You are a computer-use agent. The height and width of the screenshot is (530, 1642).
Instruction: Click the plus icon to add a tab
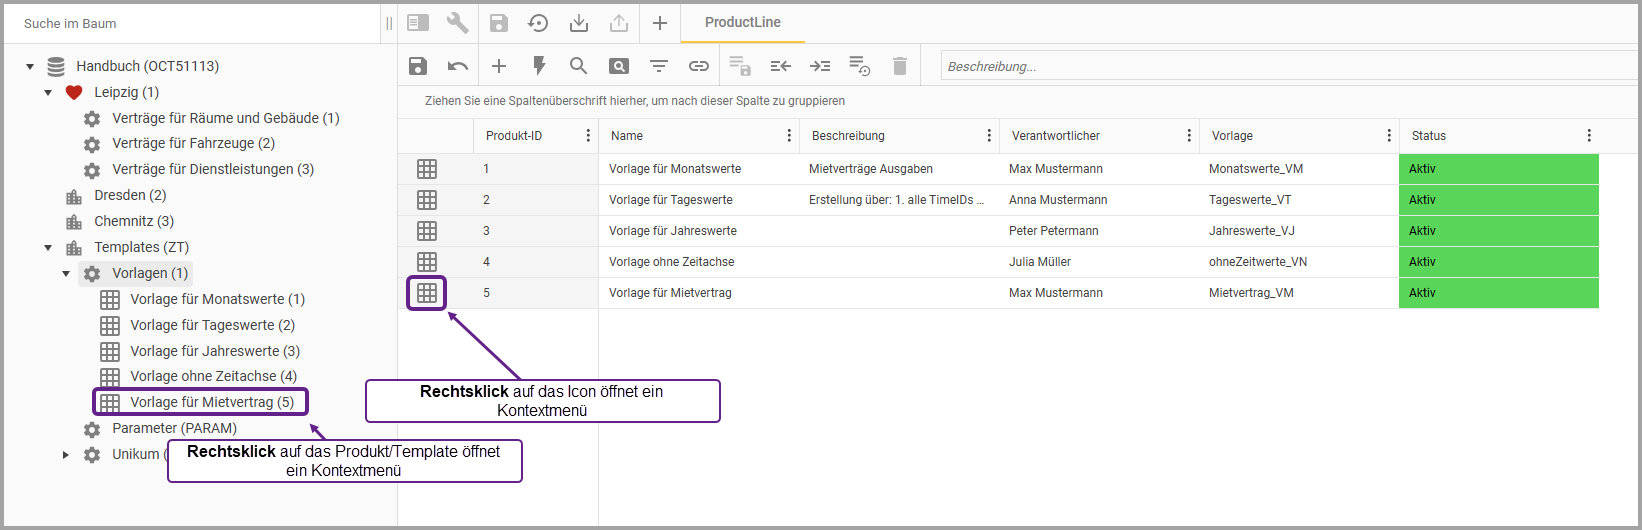pos(660,23)
